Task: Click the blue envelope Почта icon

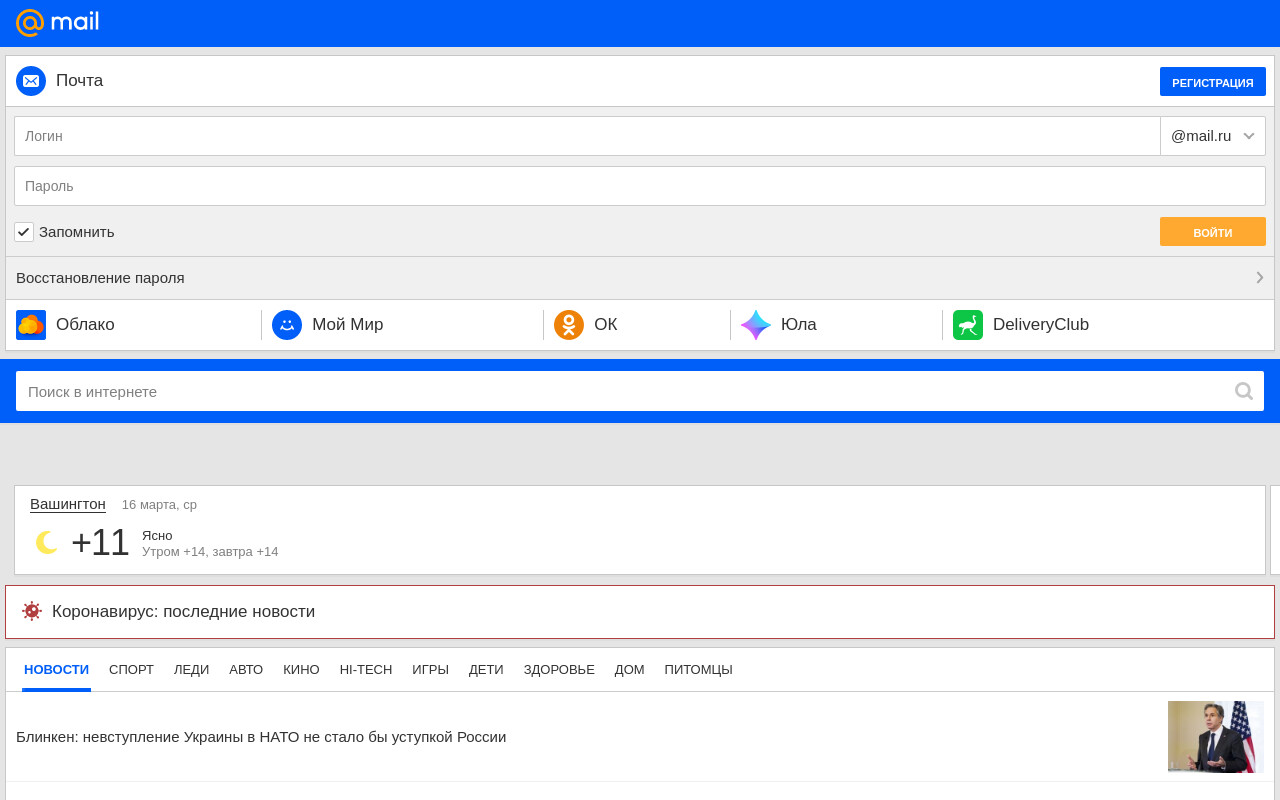Action: click(x=31, y=81)
